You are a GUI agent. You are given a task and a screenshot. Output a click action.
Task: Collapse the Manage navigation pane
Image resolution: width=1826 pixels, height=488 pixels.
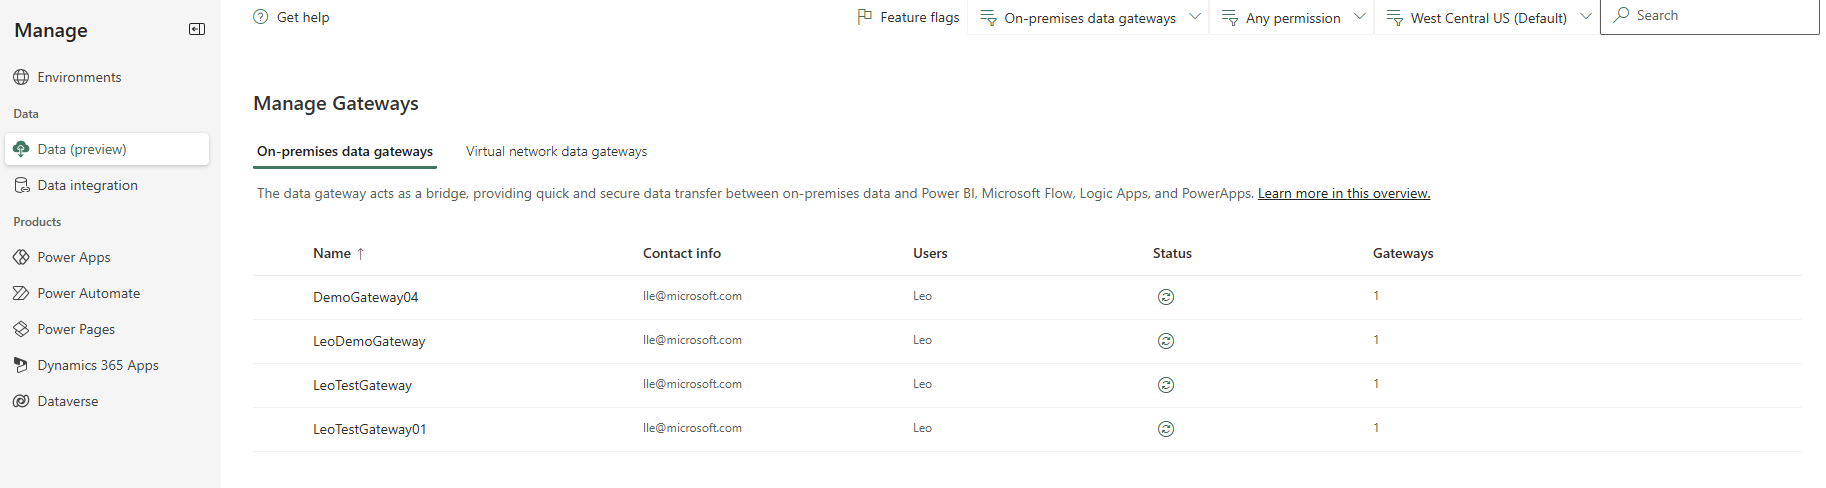tap(197, 29)
